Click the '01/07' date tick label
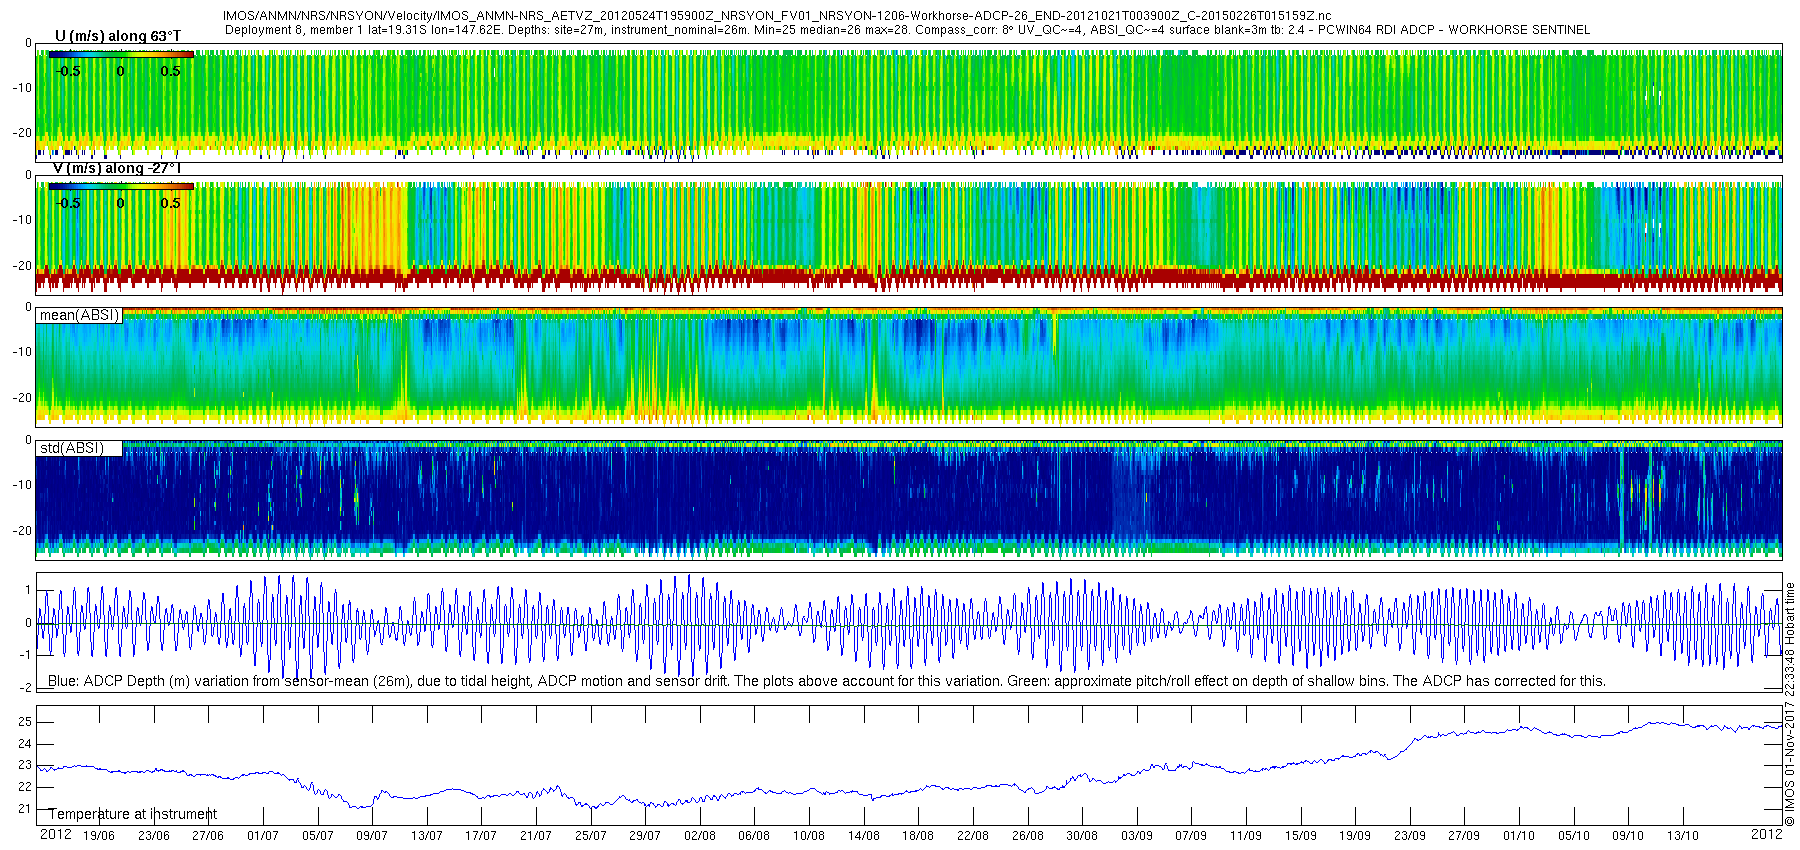 pos(263,836)
